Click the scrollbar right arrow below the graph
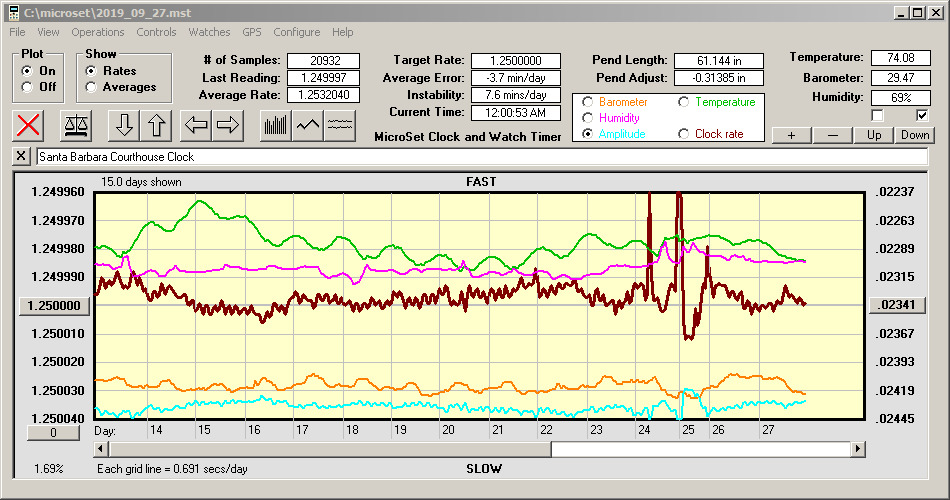950x500 pixels. [858, 450]
